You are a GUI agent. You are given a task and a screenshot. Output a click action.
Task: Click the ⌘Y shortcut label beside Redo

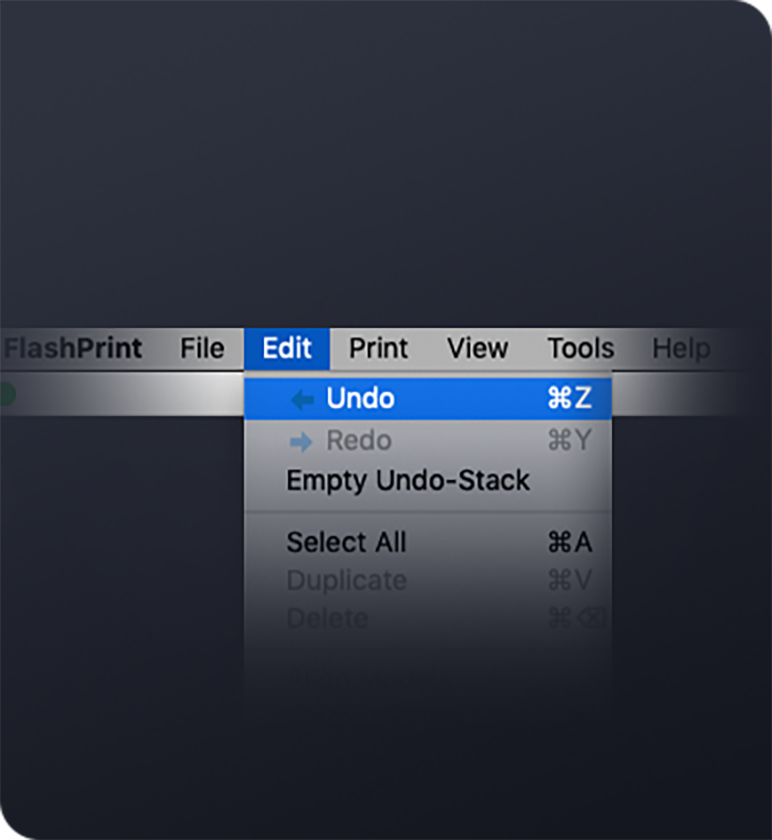[569, 441]
